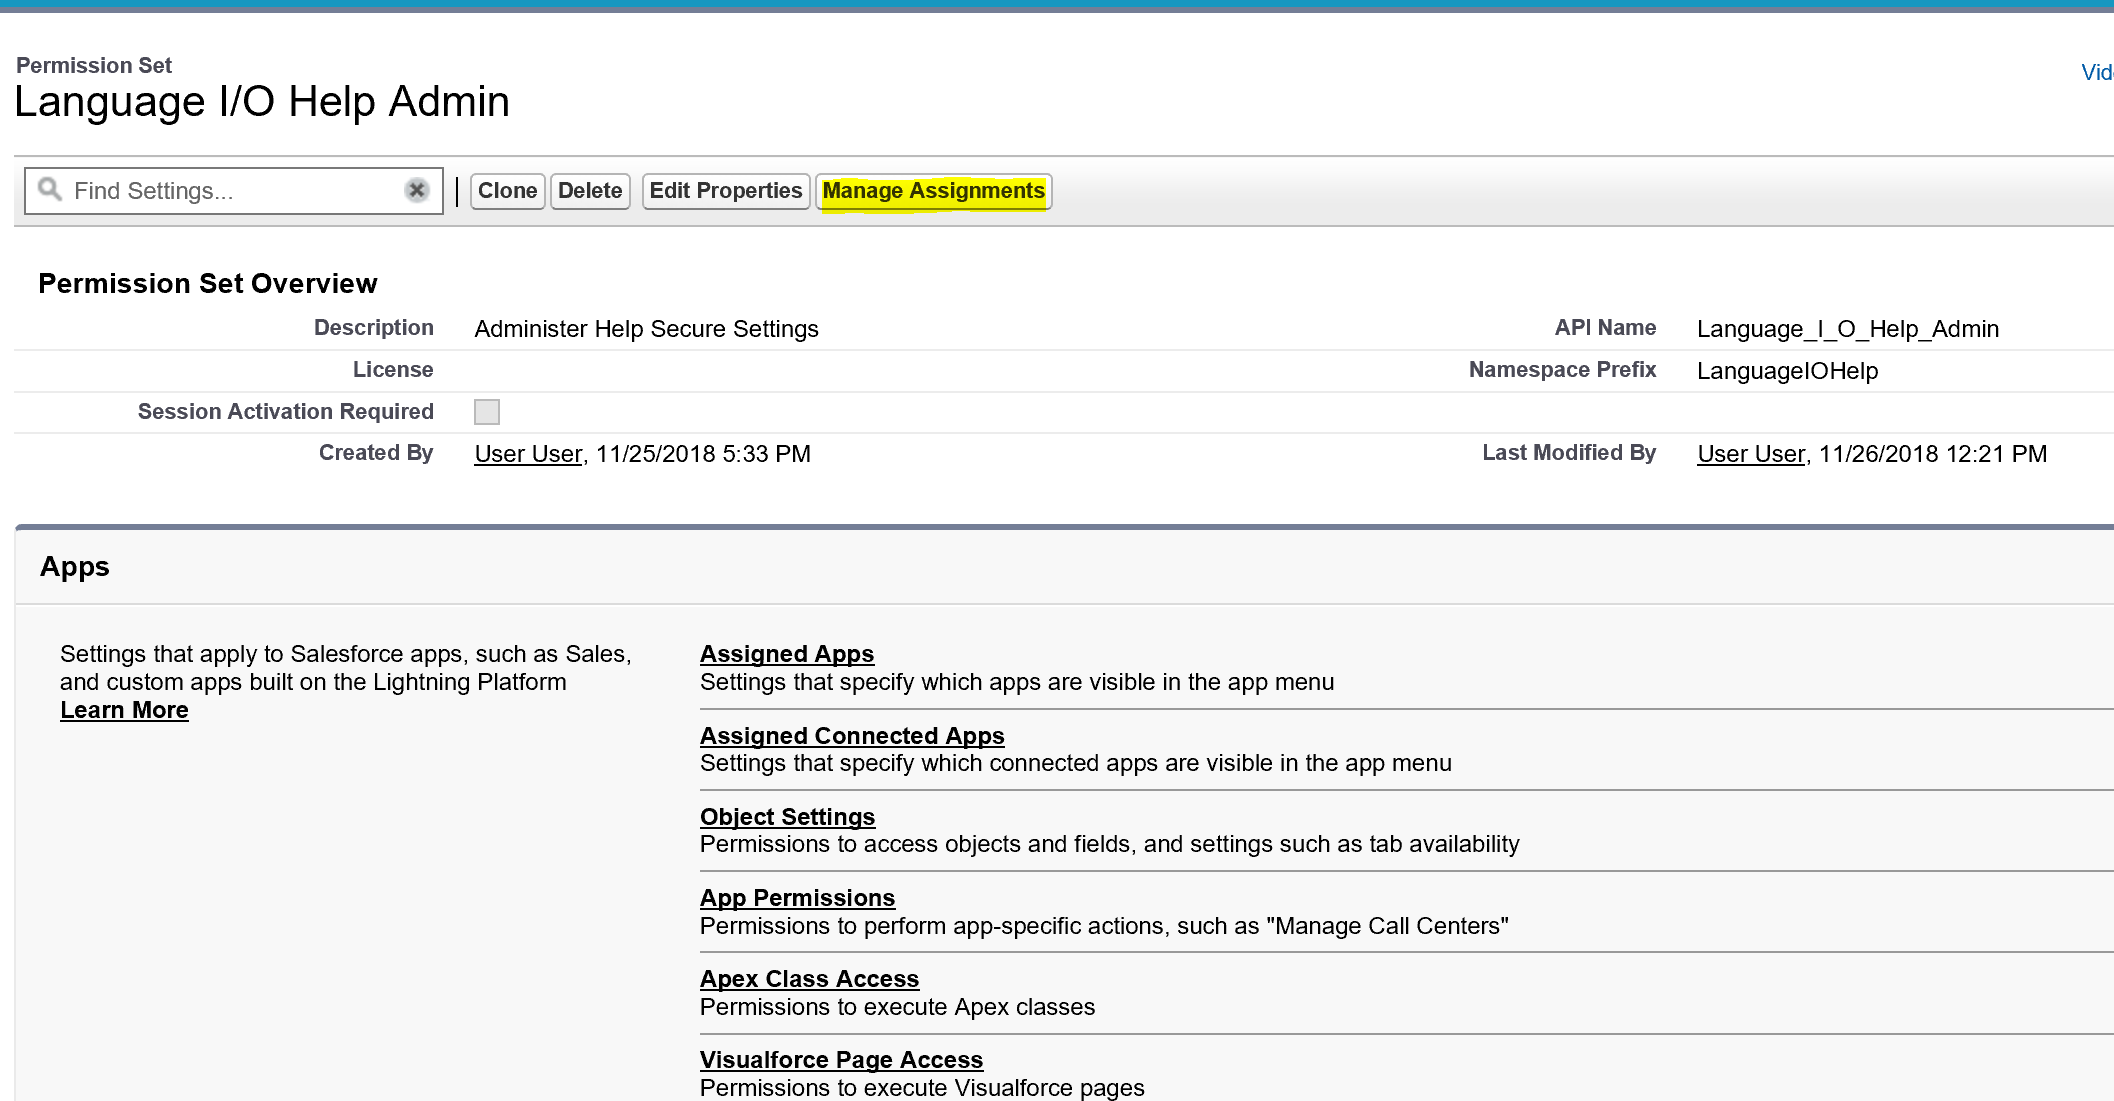The width and height of the screenshot is (2114, 1101).
Task: Click the Video link at top right
Action: [x=2096, y=73]
